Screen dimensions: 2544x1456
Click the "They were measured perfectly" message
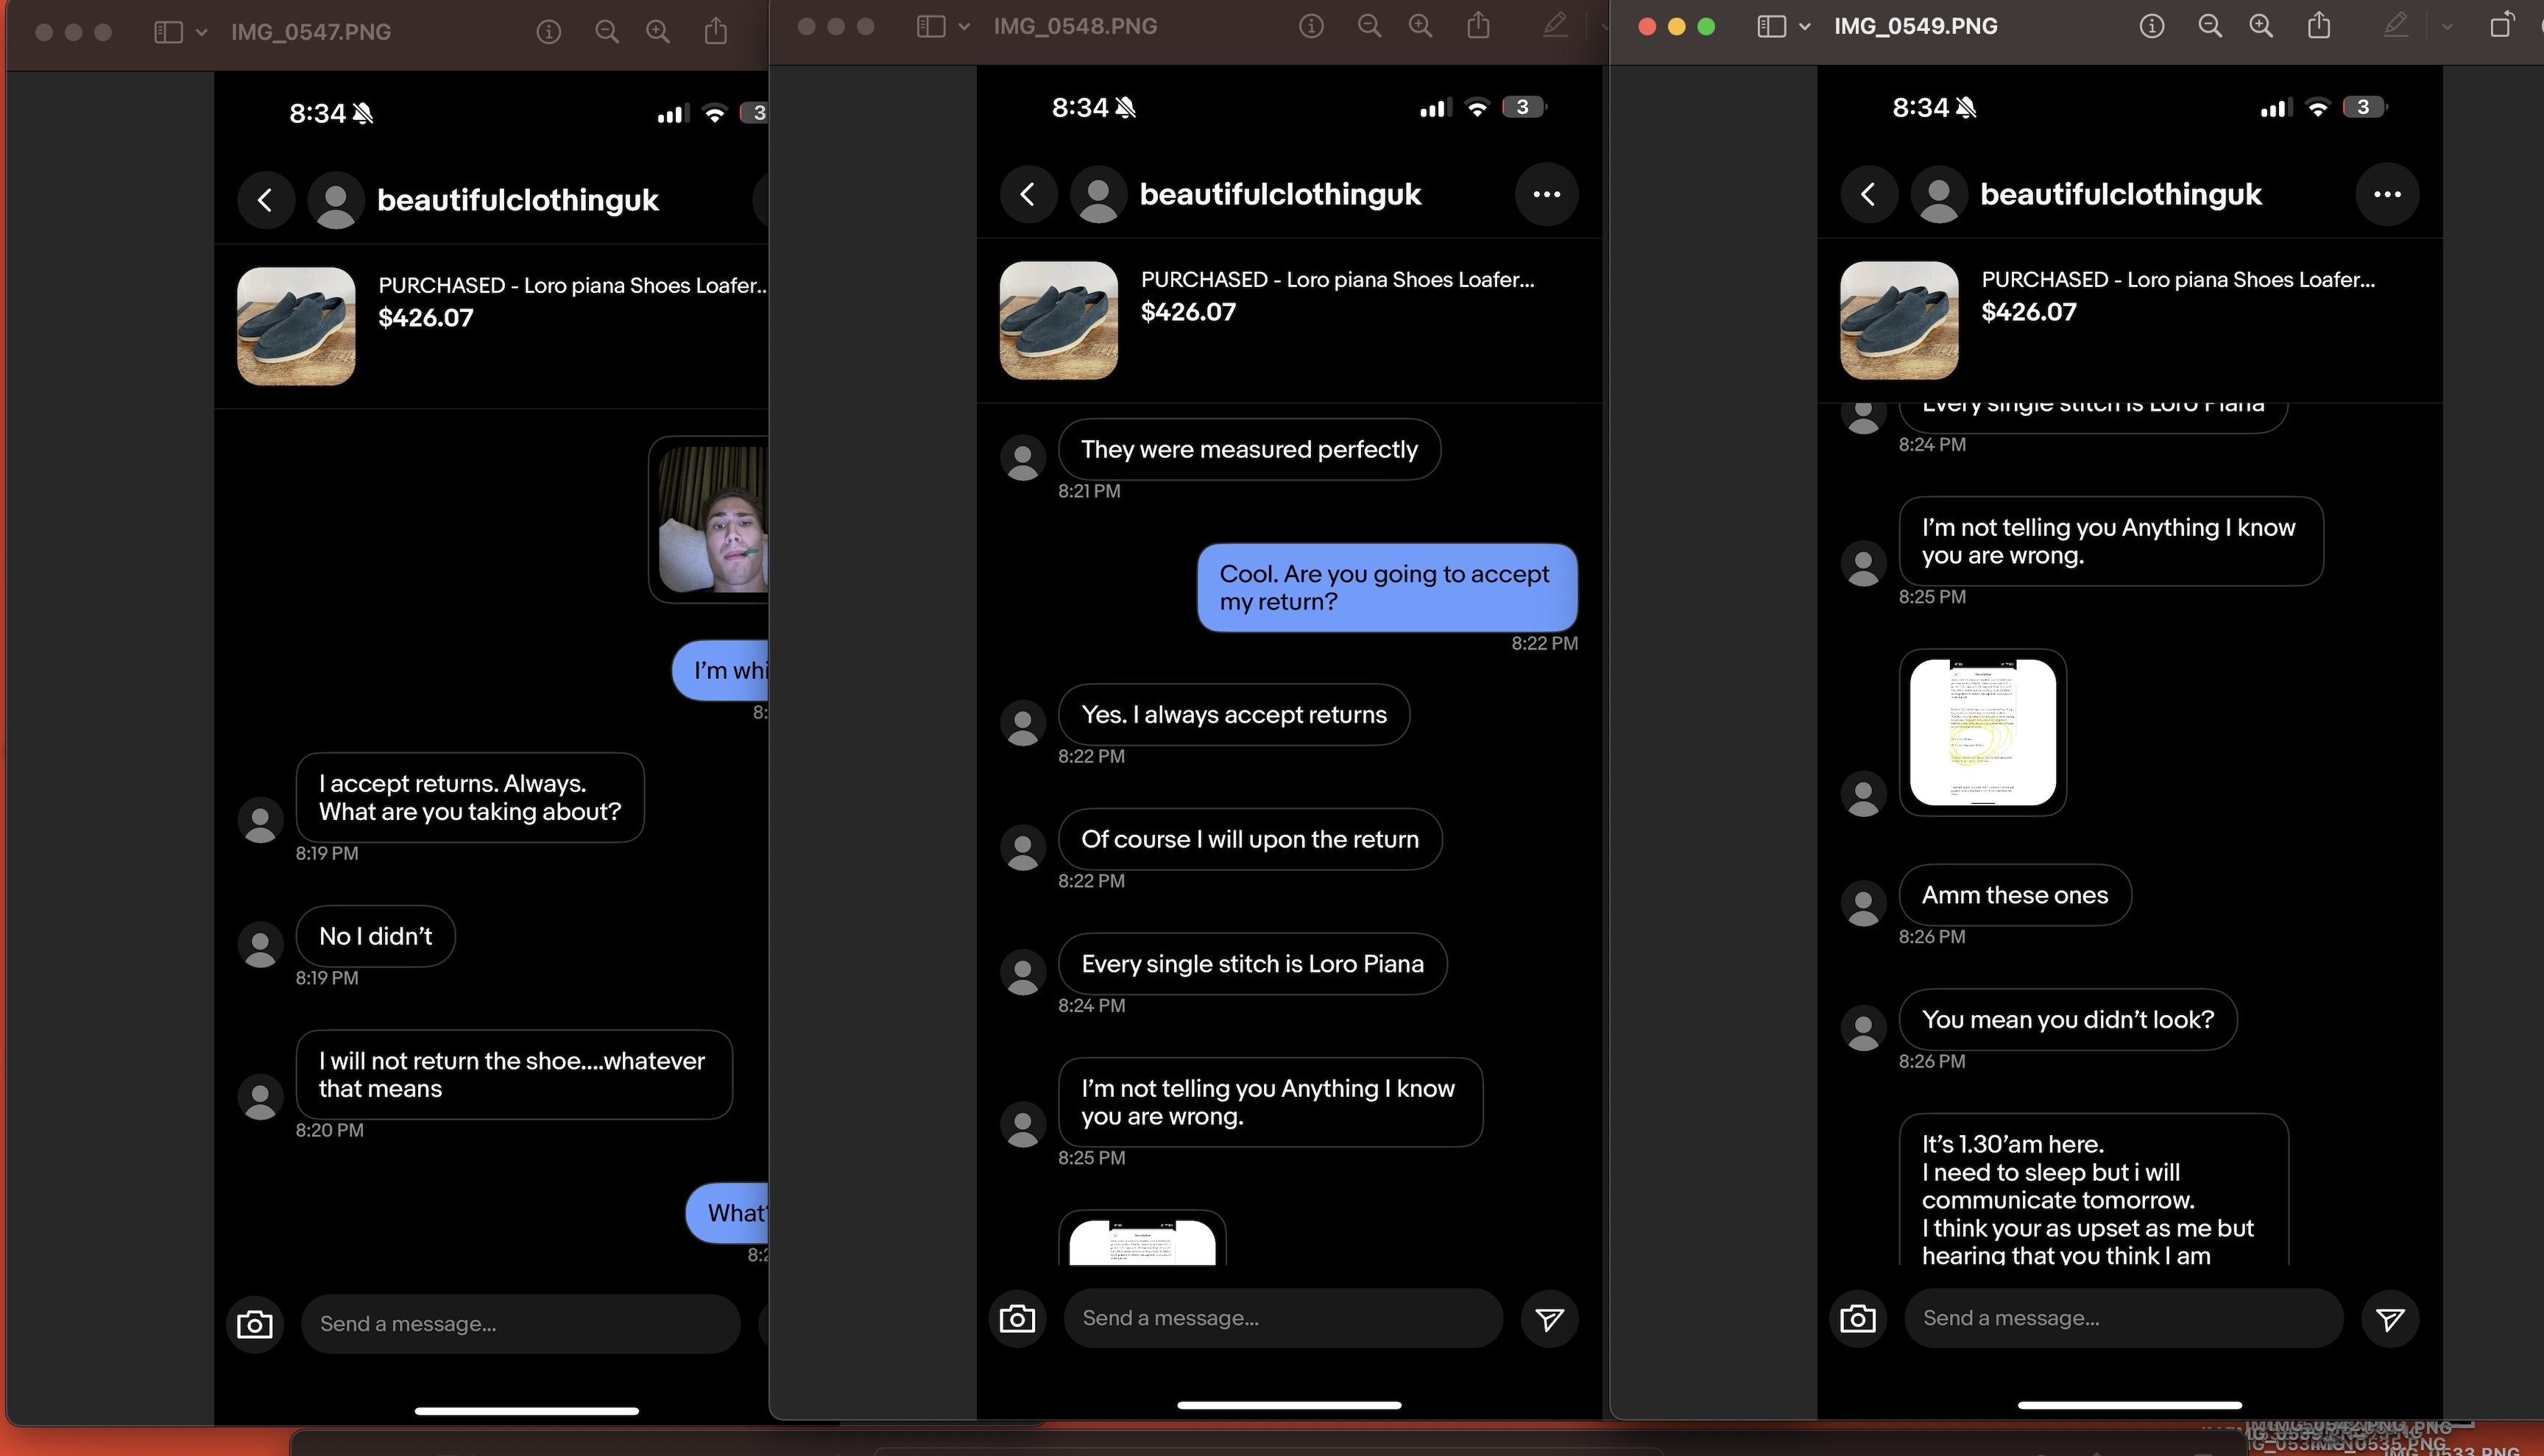coord(1250,450)
